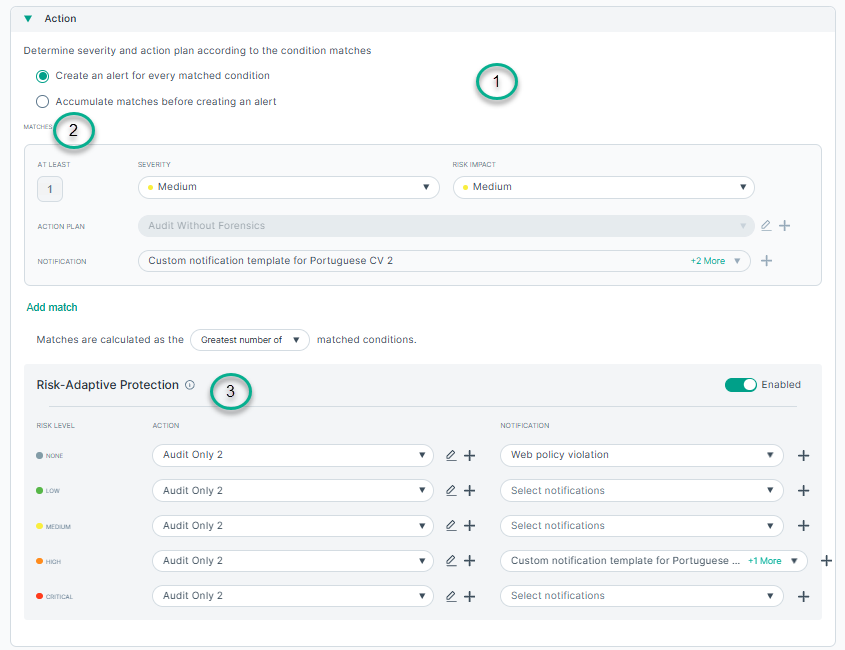
Task: Select Accumulate matches before creating an alert
Action: pos(42,101)
